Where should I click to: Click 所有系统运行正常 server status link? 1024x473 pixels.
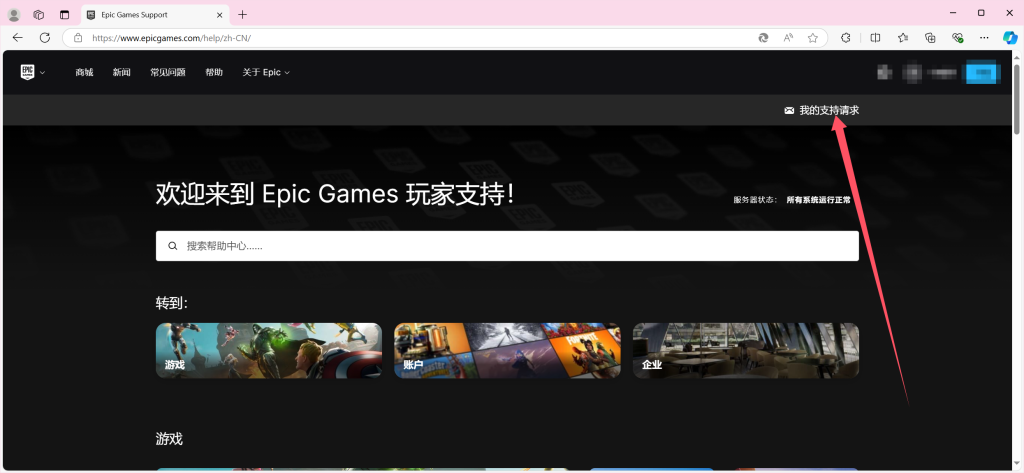pos(818,200)
